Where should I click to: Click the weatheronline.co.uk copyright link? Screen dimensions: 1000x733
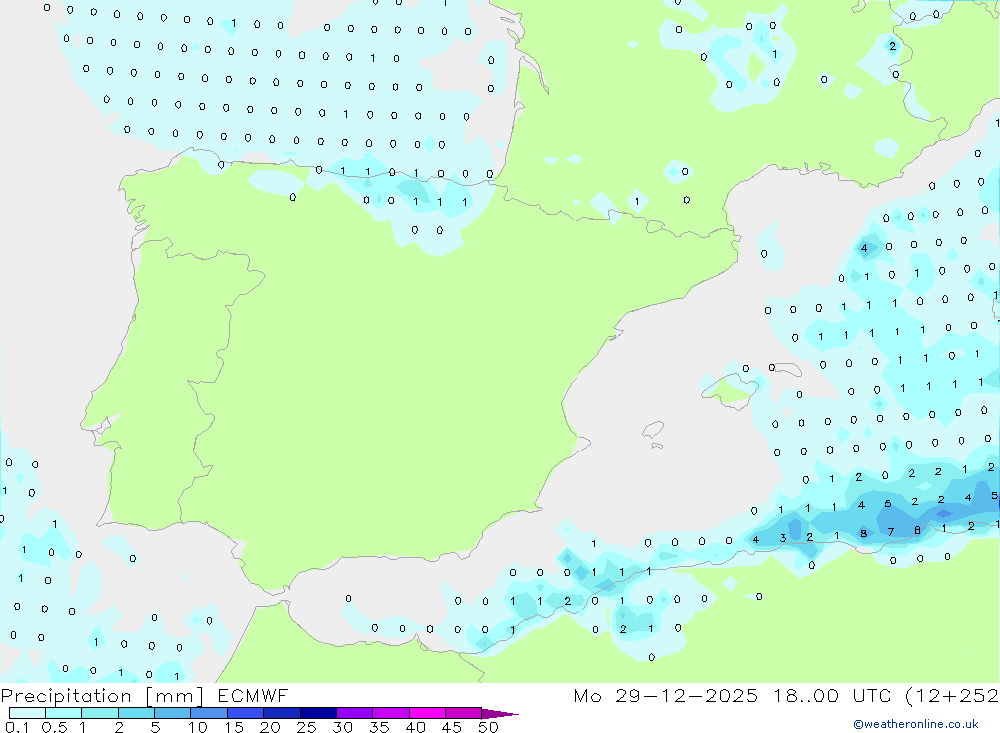tap(916, 724)
